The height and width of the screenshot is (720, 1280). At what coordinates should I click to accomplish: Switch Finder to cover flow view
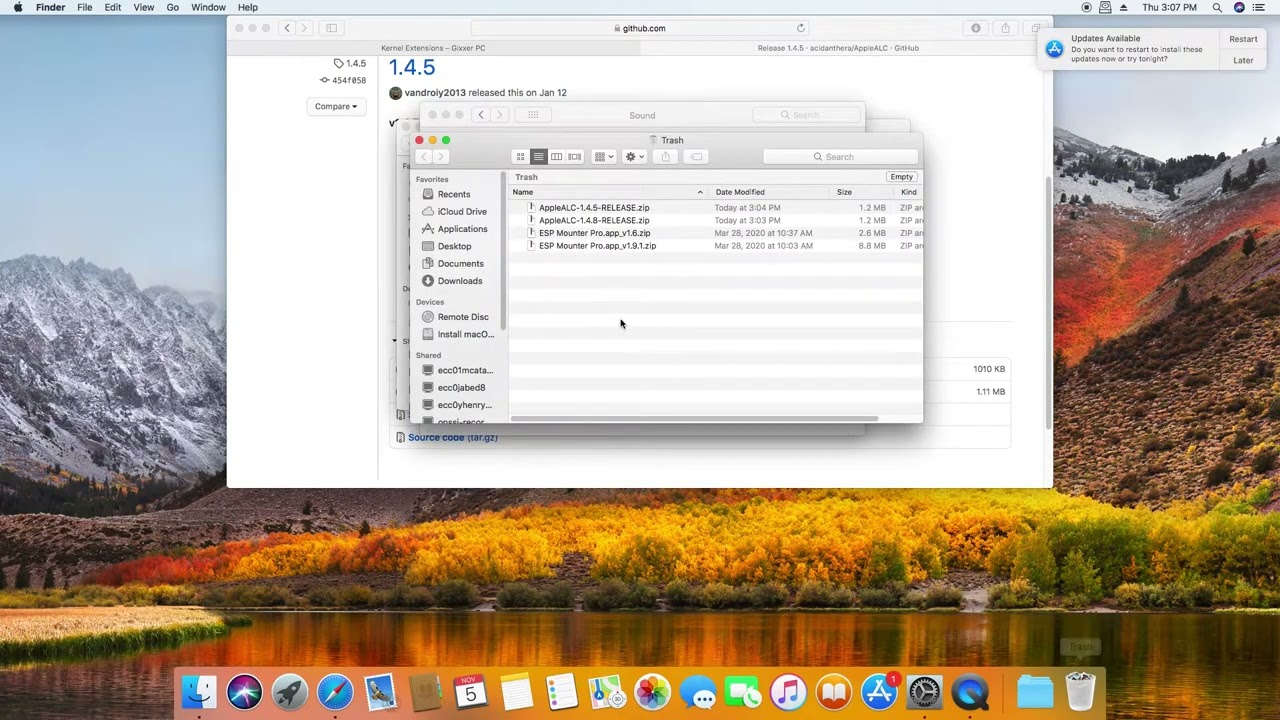pyautogui.click(x=574, y=157)
